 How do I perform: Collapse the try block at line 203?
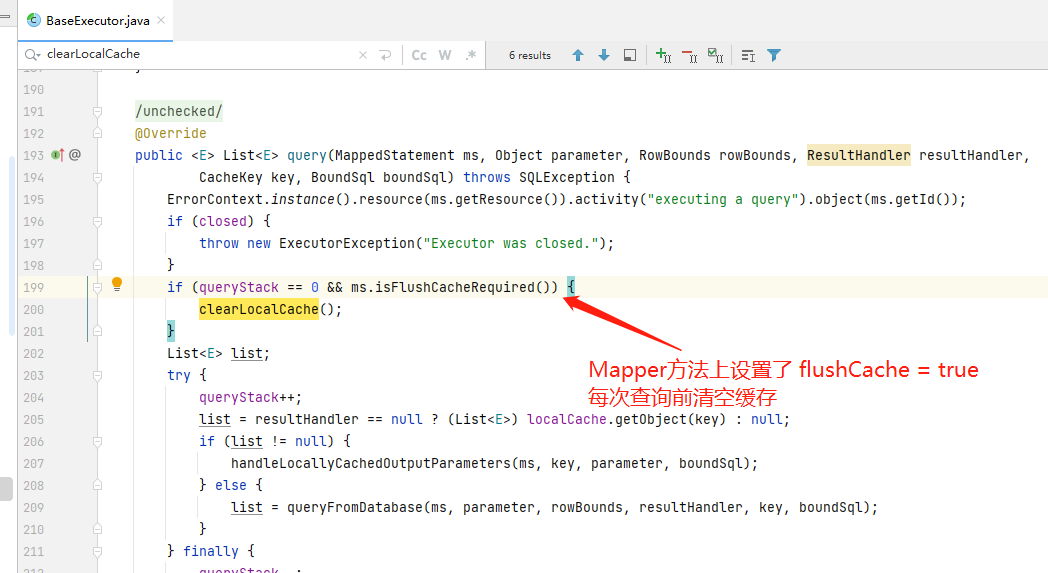point(98,376)
